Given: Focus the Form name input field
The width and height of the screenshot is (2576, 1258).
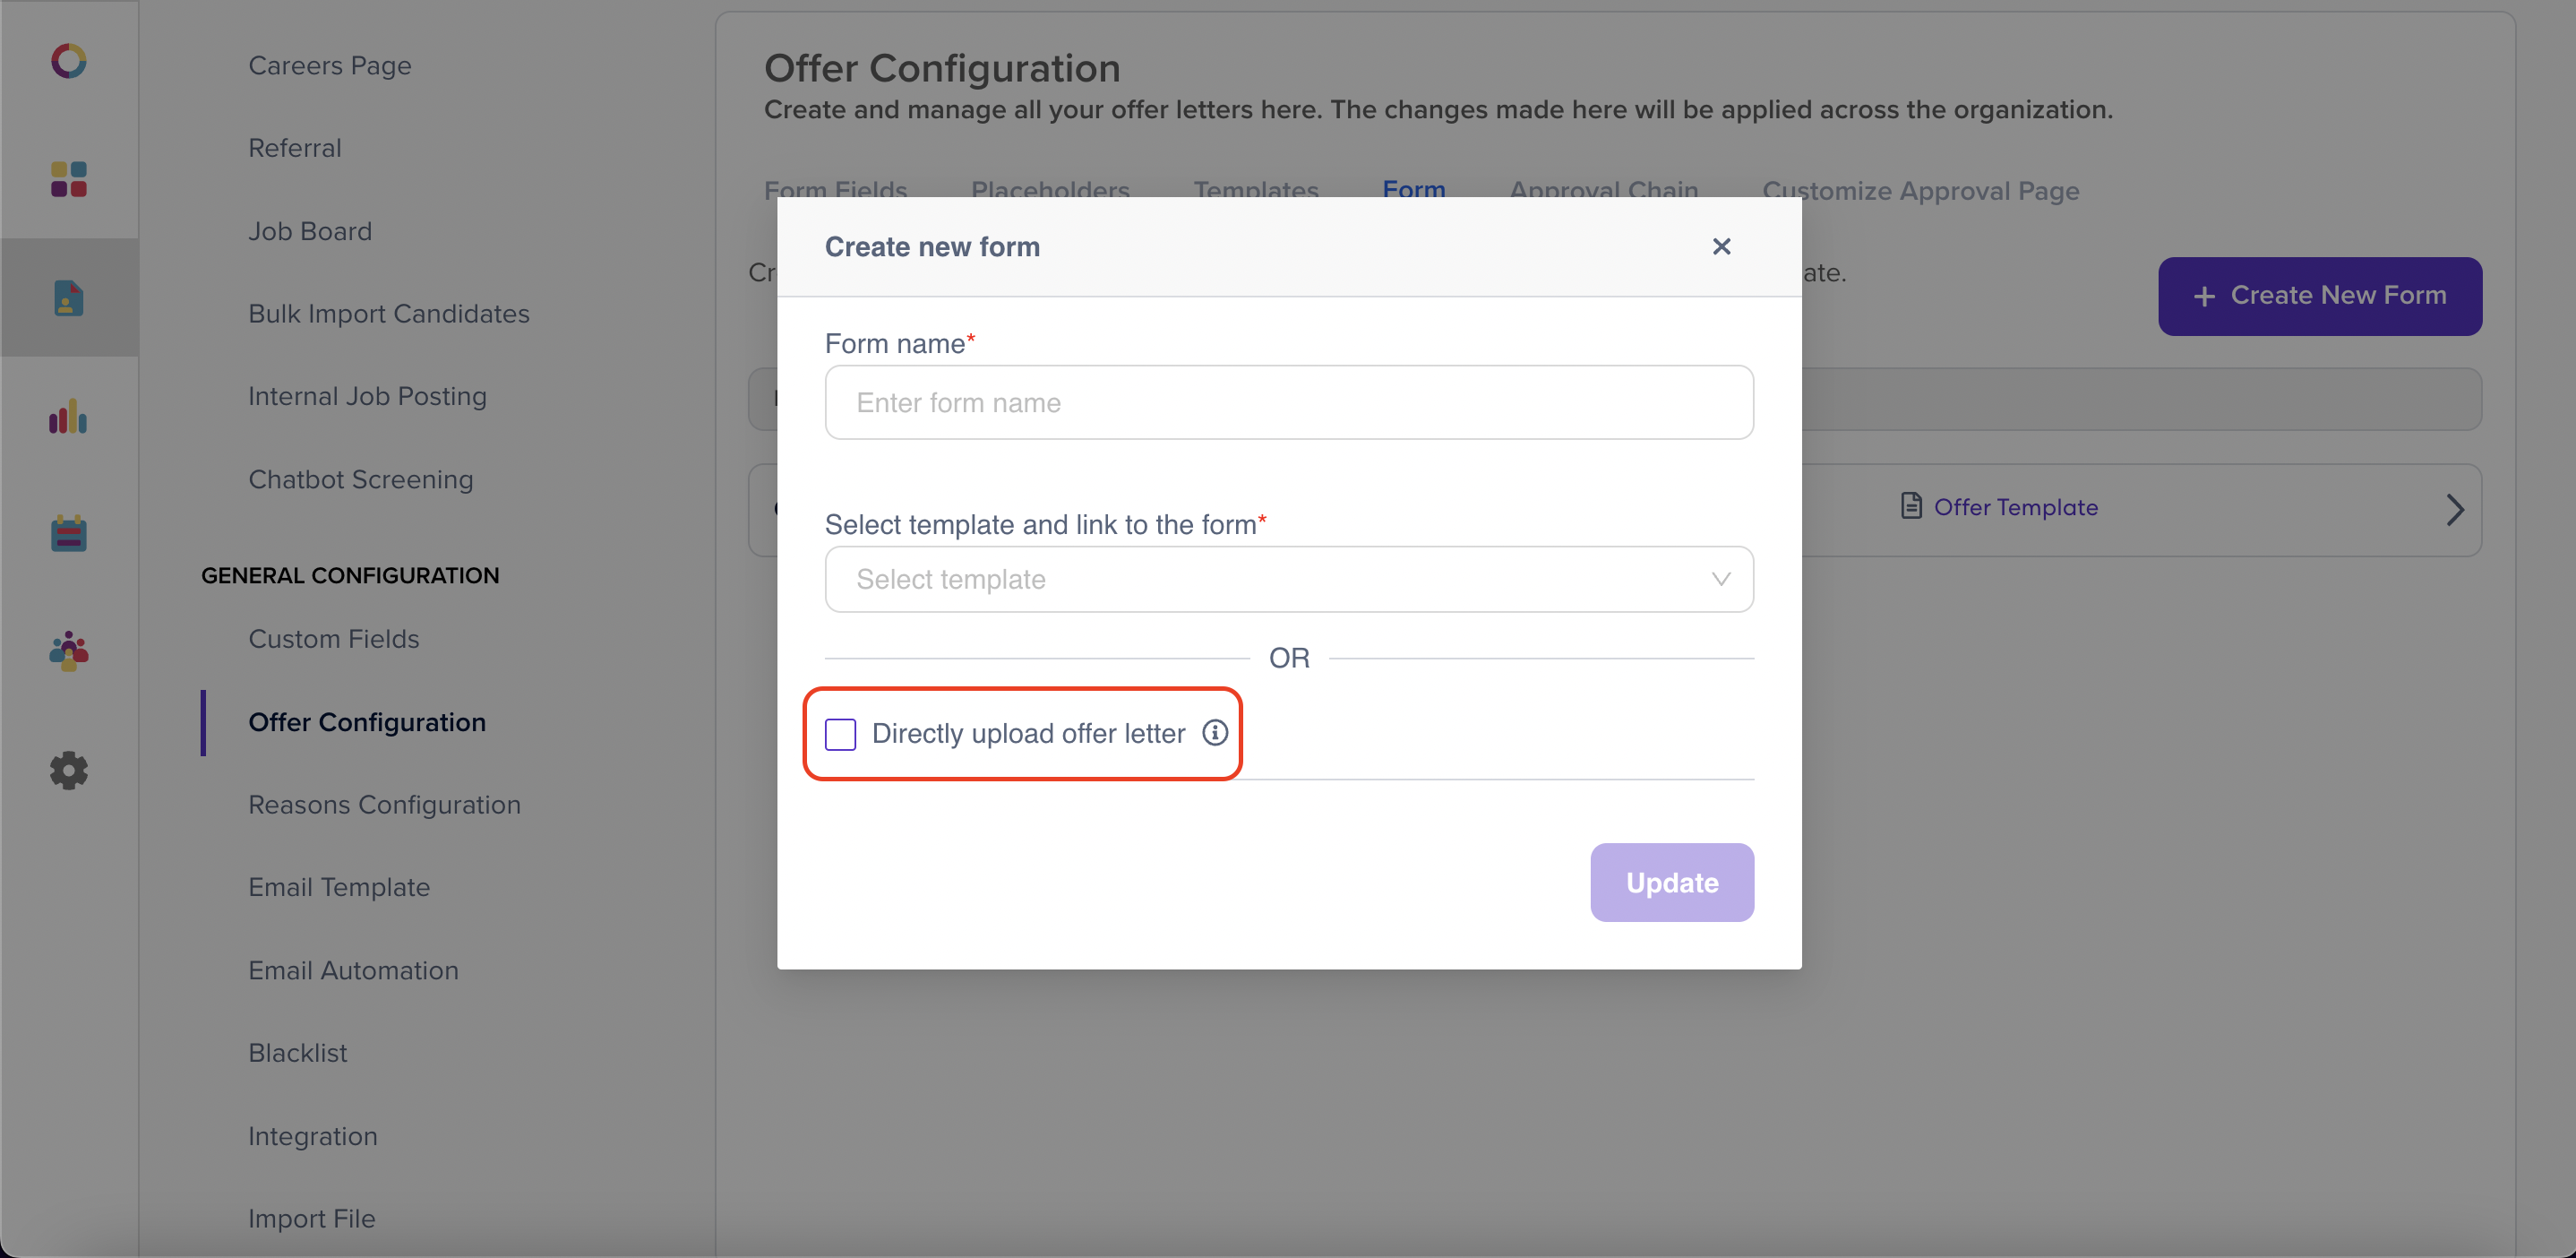Looking at the screenshot, I should click(1289, 402).
